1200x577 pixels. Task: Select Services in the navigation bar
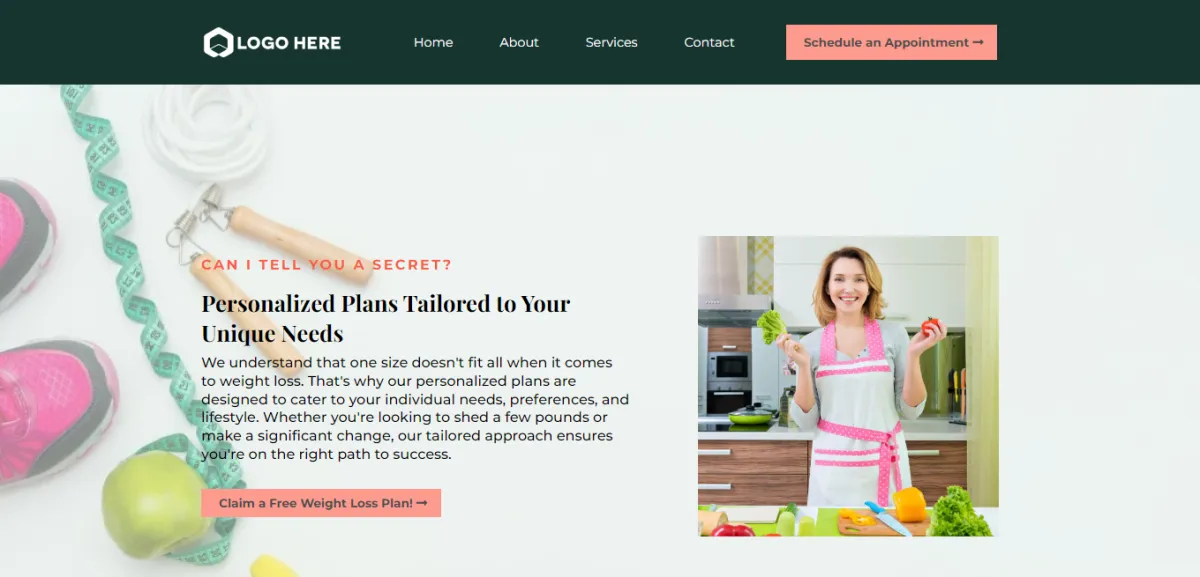tap(611, 42)
